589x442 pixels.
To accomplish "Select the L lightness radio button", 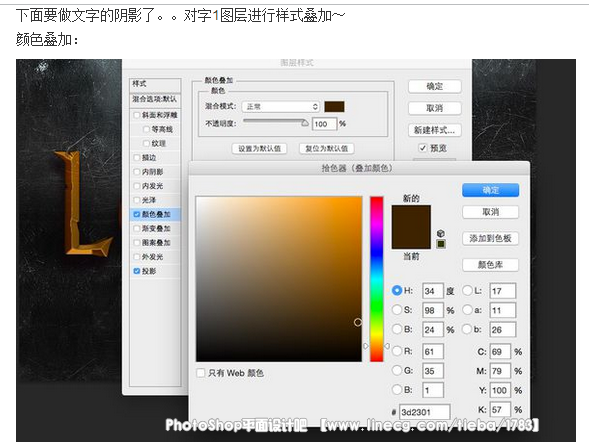I will click(467, 290).
